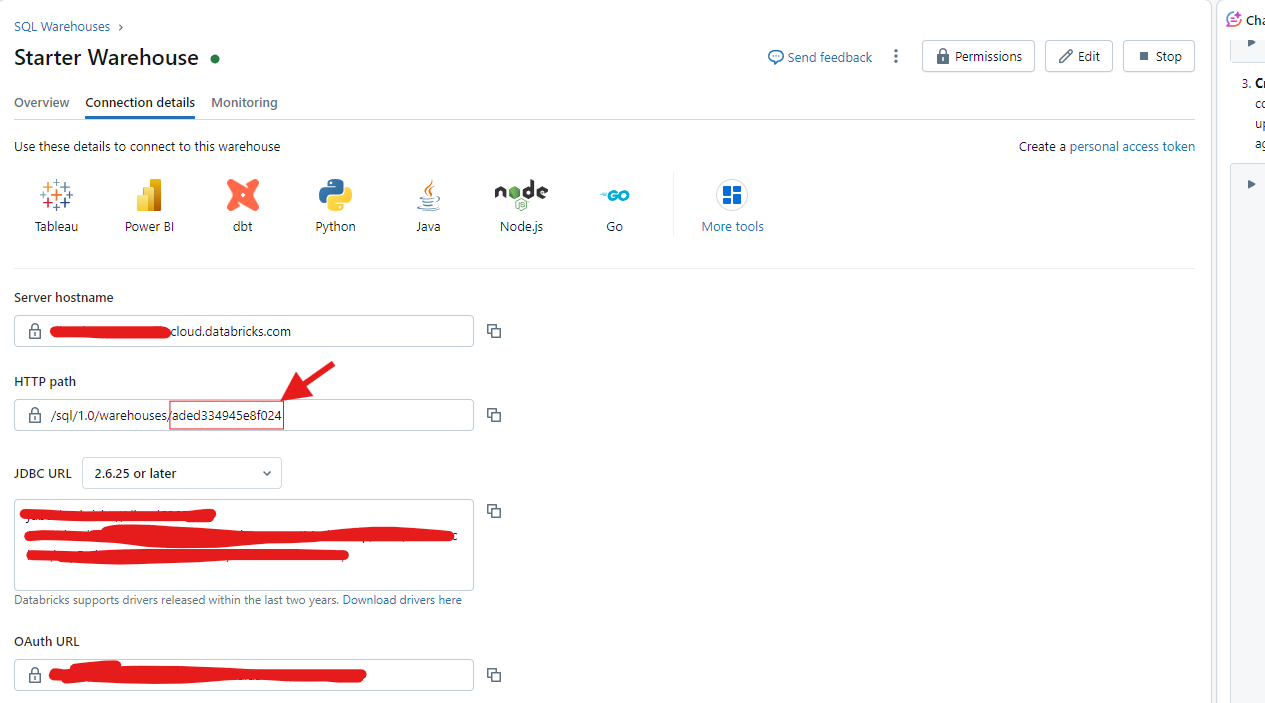Copy the Server hostname value
1265x703 pixels.
493,330
